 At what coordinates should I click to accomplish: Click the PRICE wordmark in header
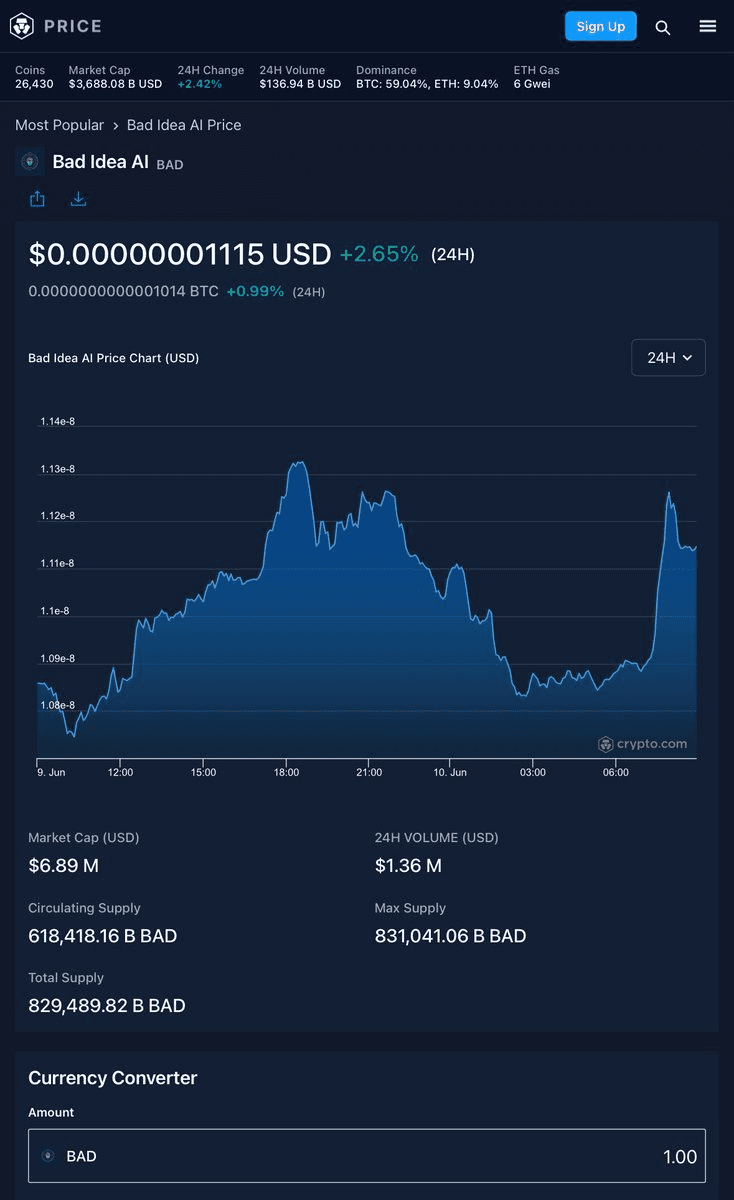coord(73,26)
